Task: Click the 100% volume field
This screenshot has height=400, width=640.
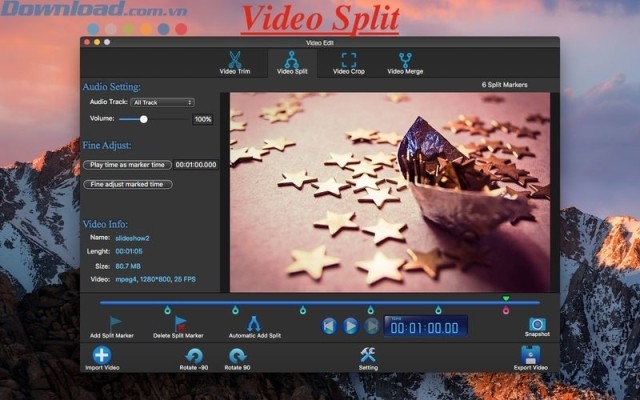Action: tap(203, 119)
